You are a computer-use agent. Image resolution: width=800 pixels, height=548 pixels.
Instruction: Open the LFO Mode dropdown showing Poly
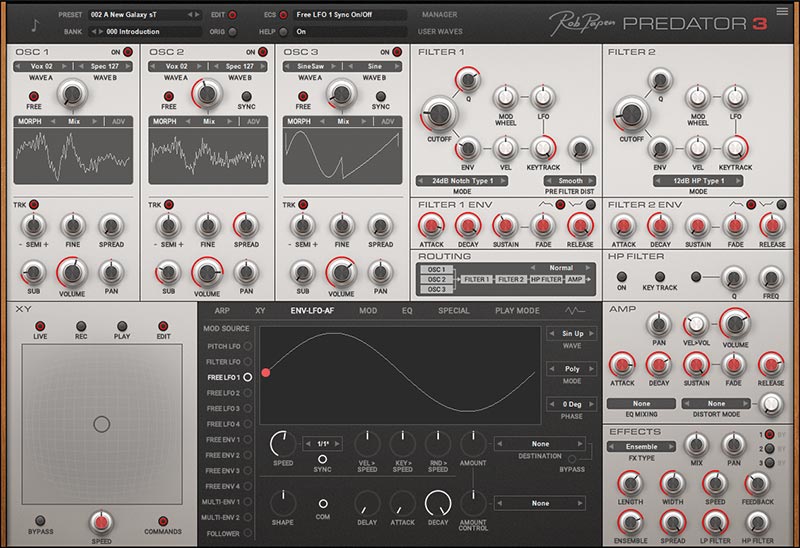click(572, 368)
